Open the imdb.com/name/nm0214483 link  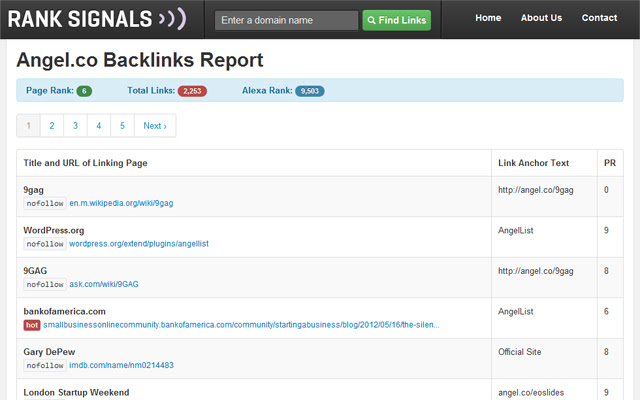pos(121,365)
